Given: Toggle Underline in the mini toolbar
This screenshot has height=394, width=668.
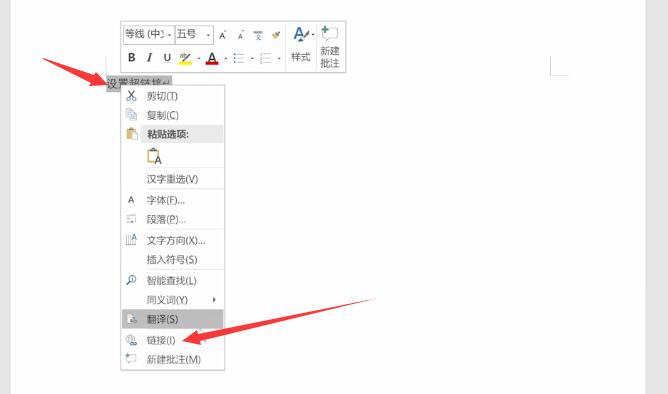Looking at the screenshot, I should coord(167,58).
